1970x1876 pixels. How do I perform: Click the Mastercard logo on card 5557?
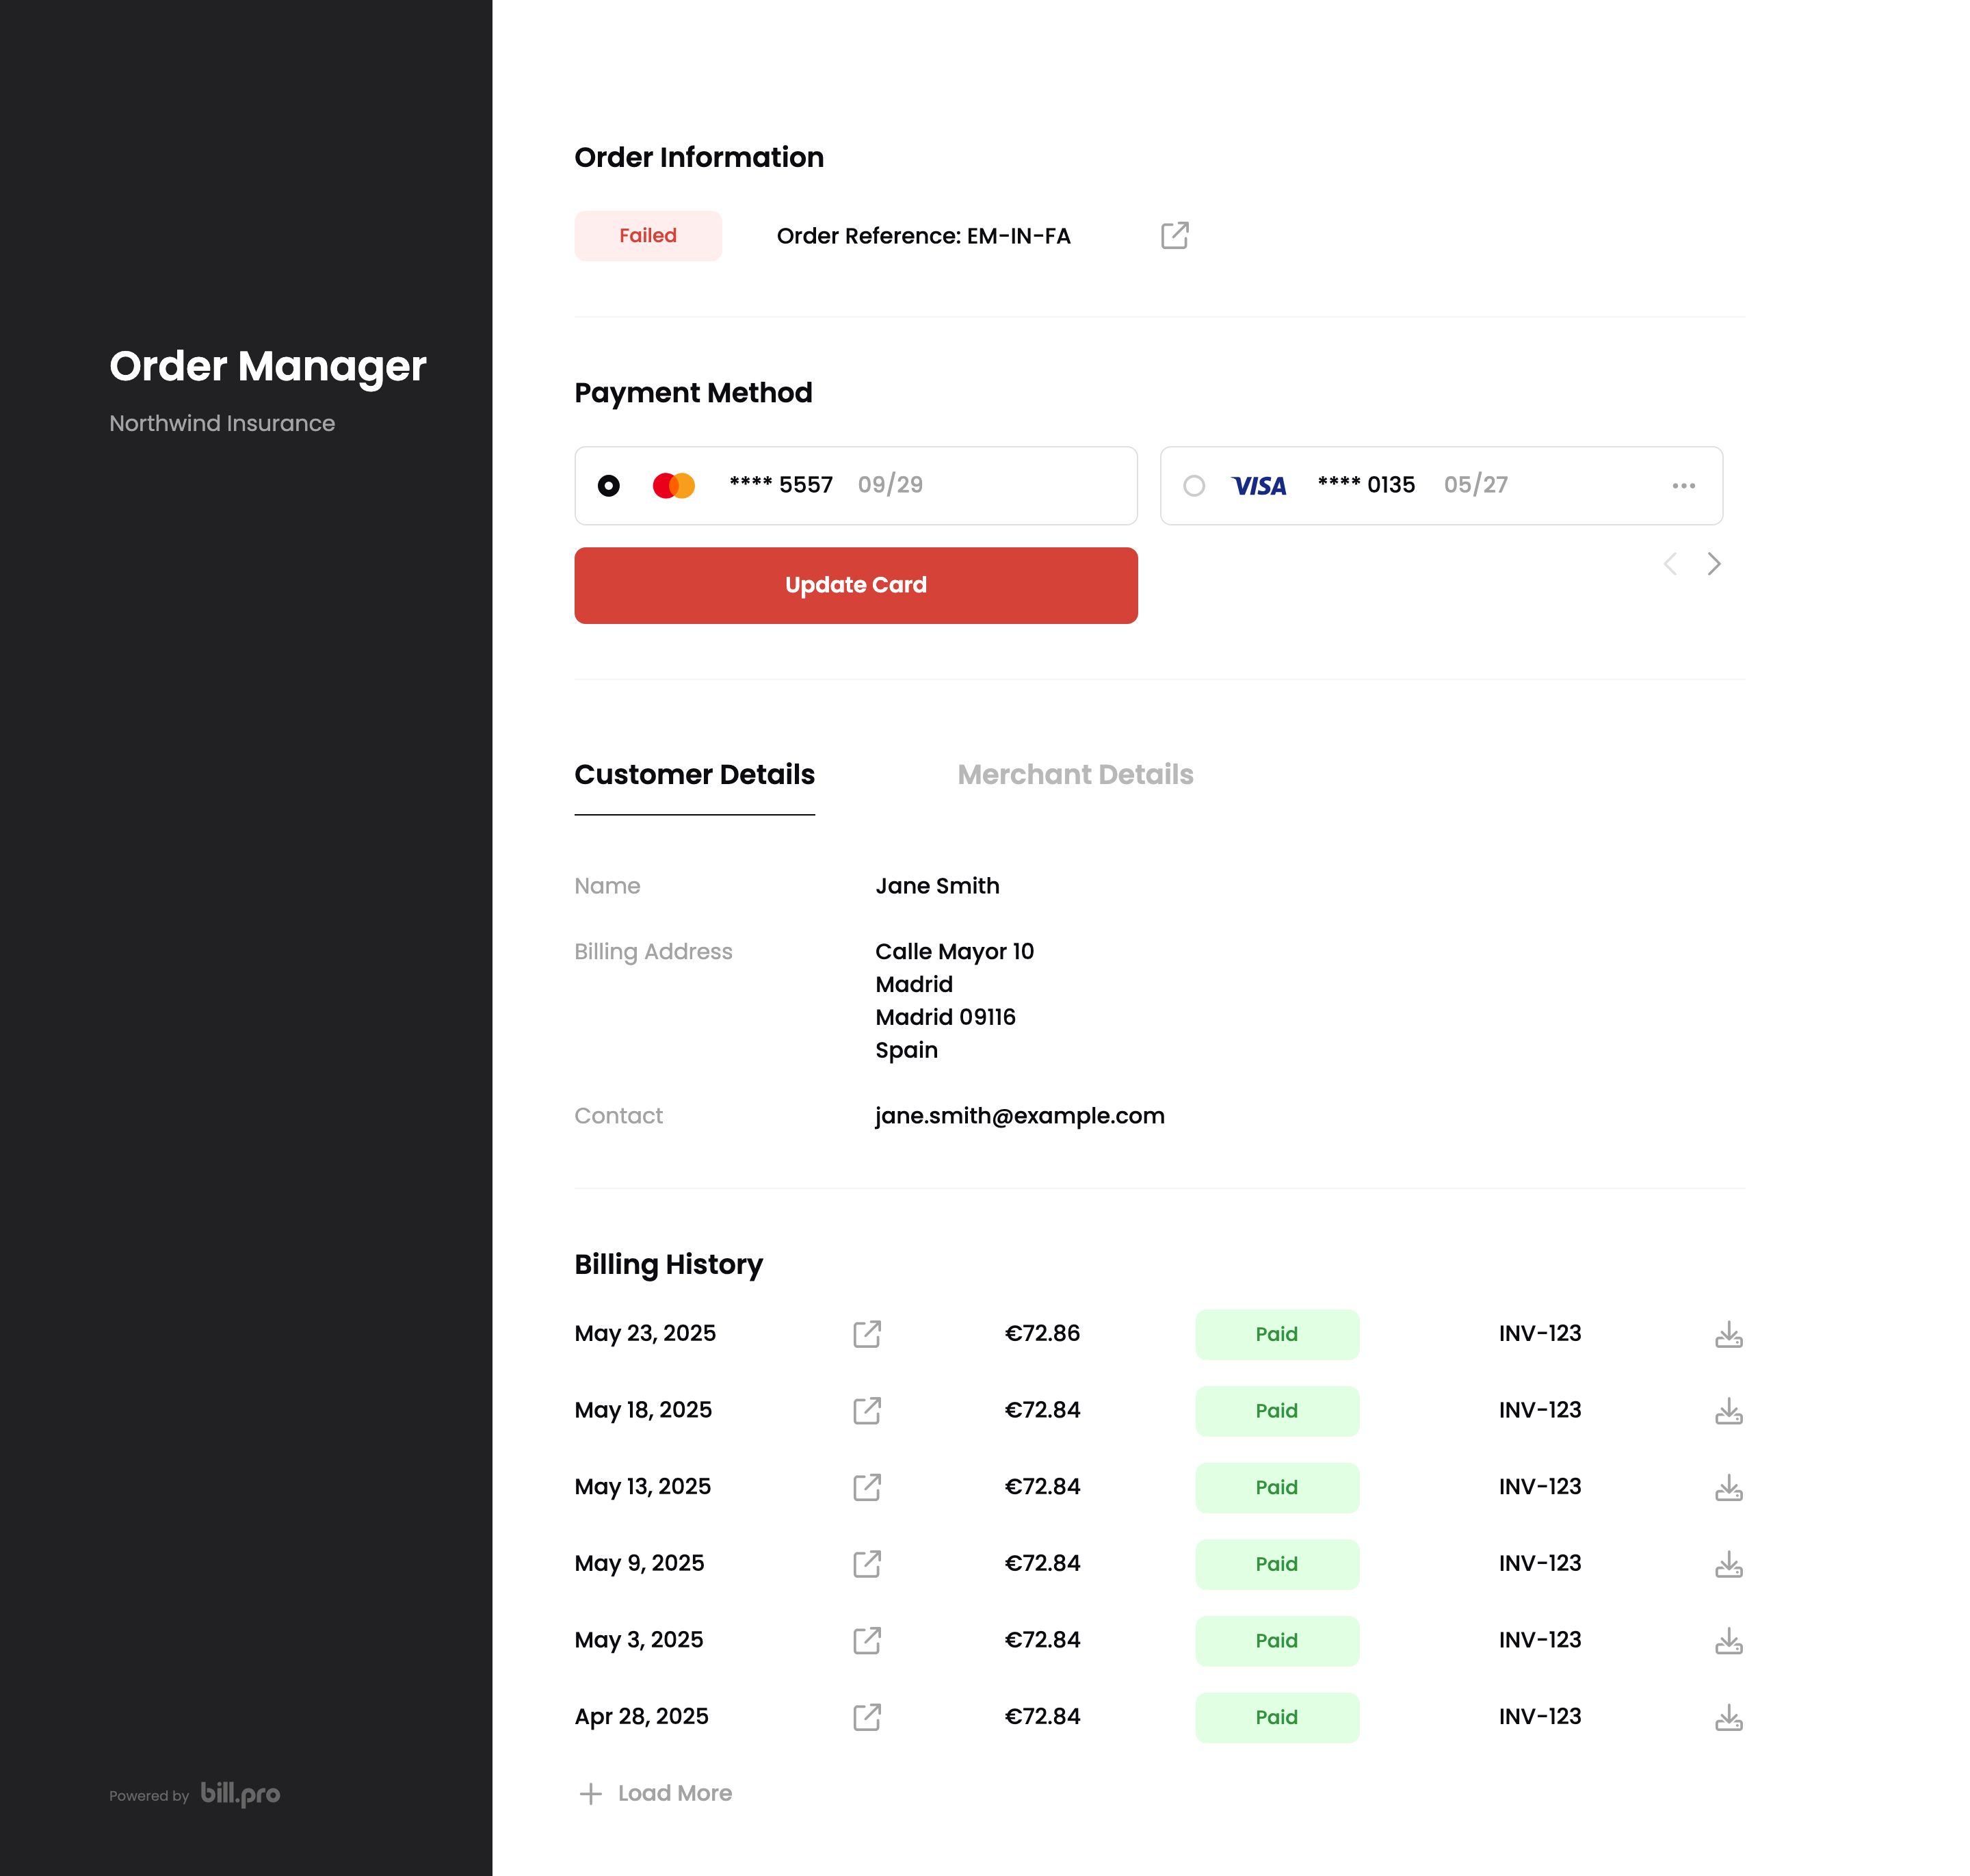674,486
